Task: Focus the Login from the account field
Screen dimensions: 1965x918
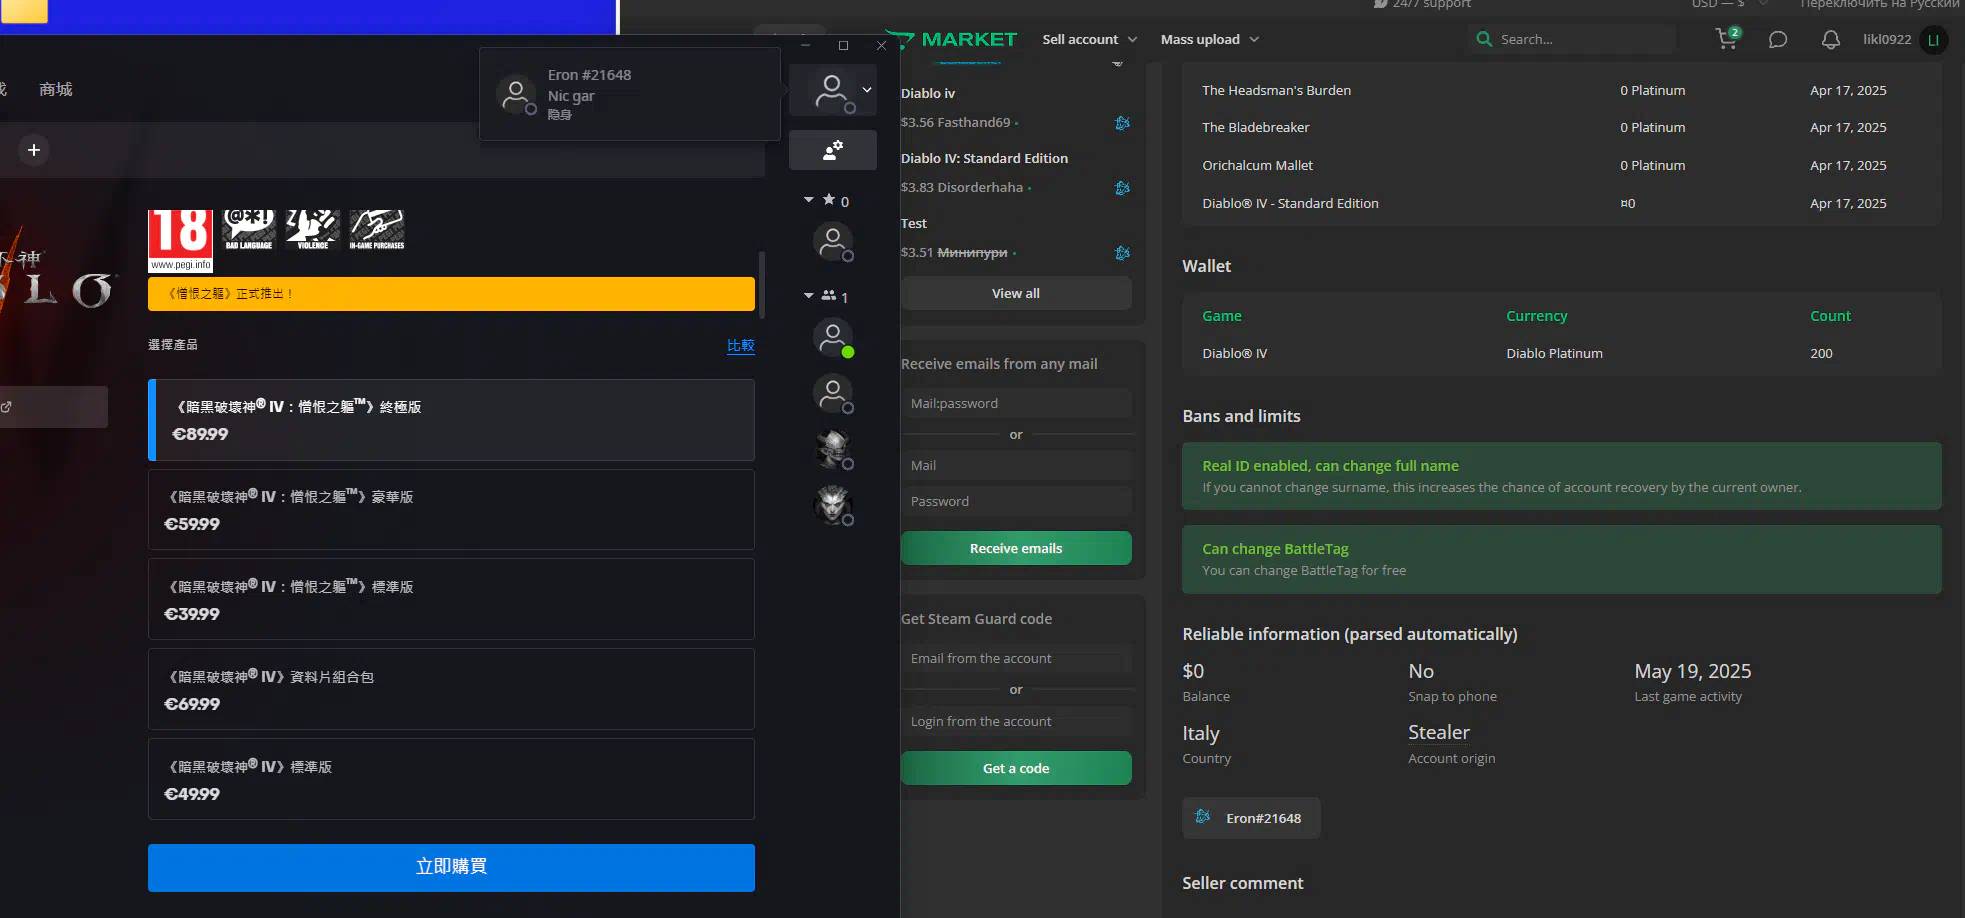Action: pyautogui.click(x=1016, y=721)
